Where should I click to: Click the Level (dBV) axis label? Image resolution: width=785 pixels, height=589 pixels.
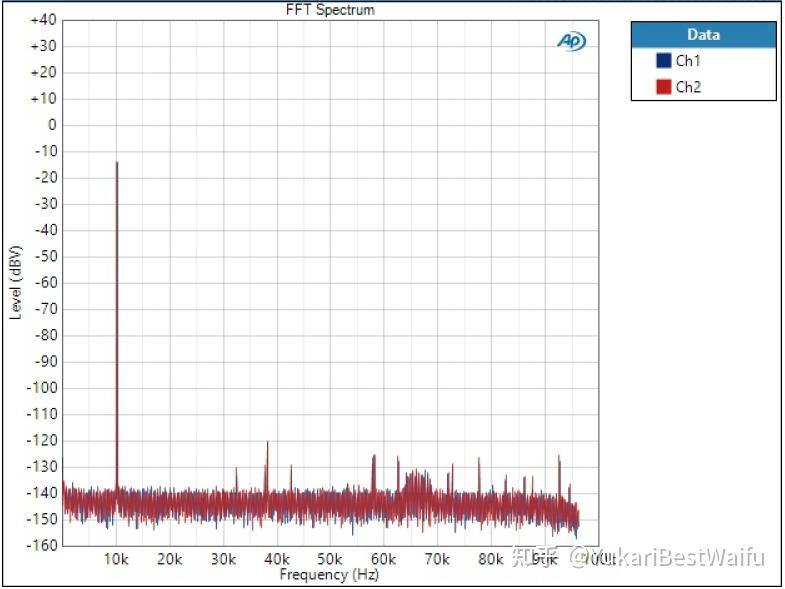(x=16, y=282)
